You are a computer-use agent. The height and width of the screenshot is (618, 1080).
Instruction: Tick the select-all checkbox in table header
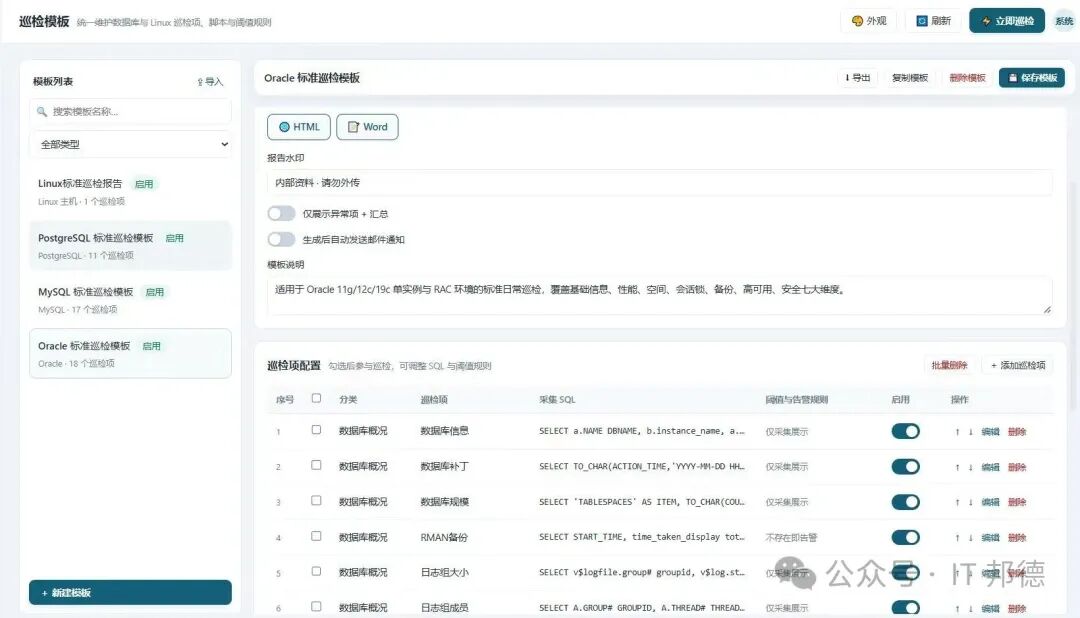(x=316, y=398)
